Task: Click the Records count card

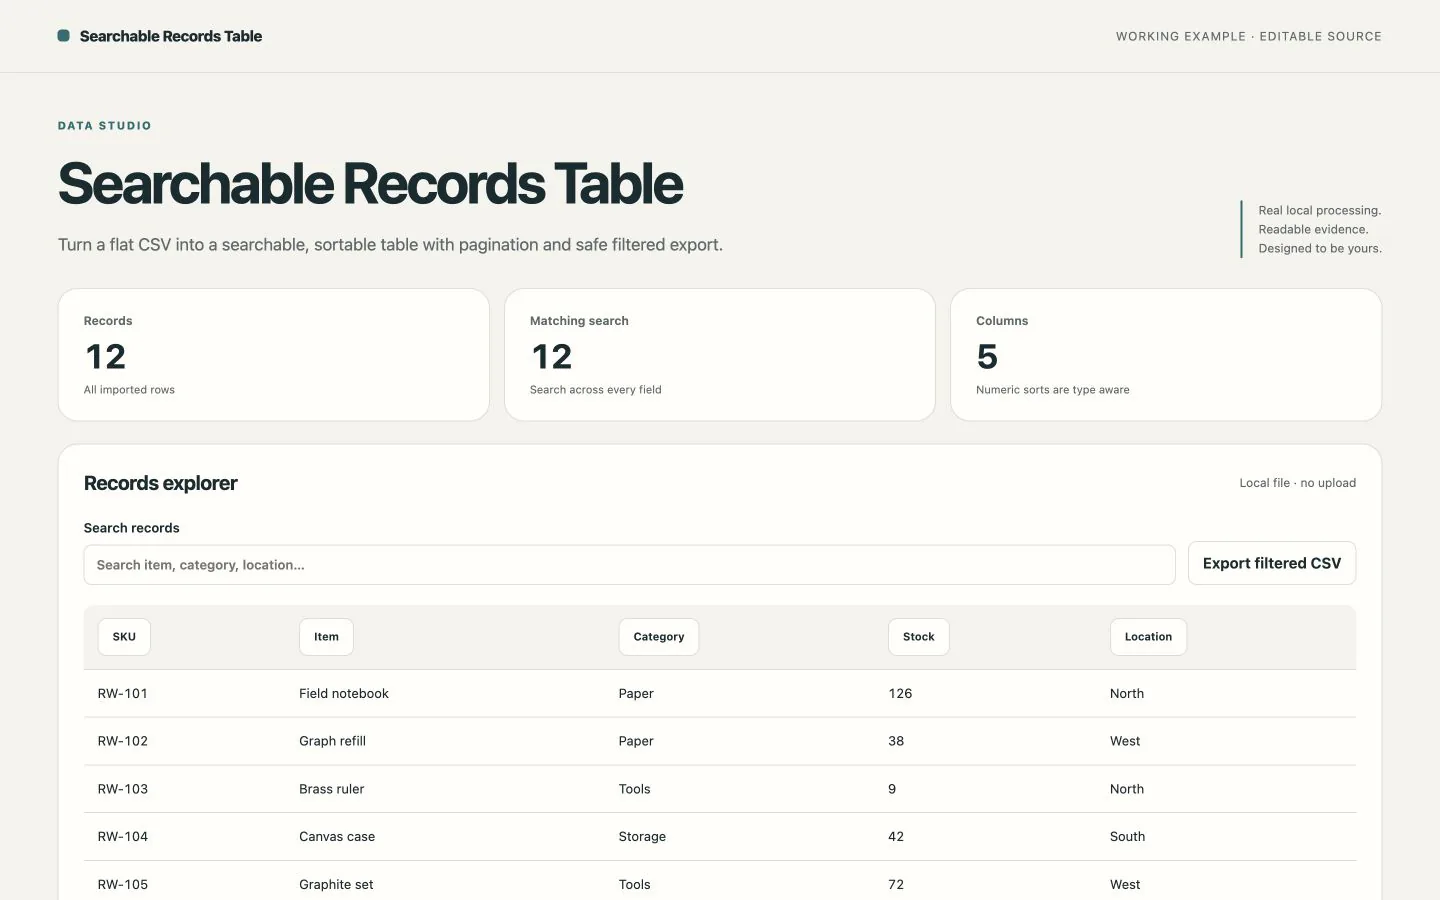Action: pos(274,355)
